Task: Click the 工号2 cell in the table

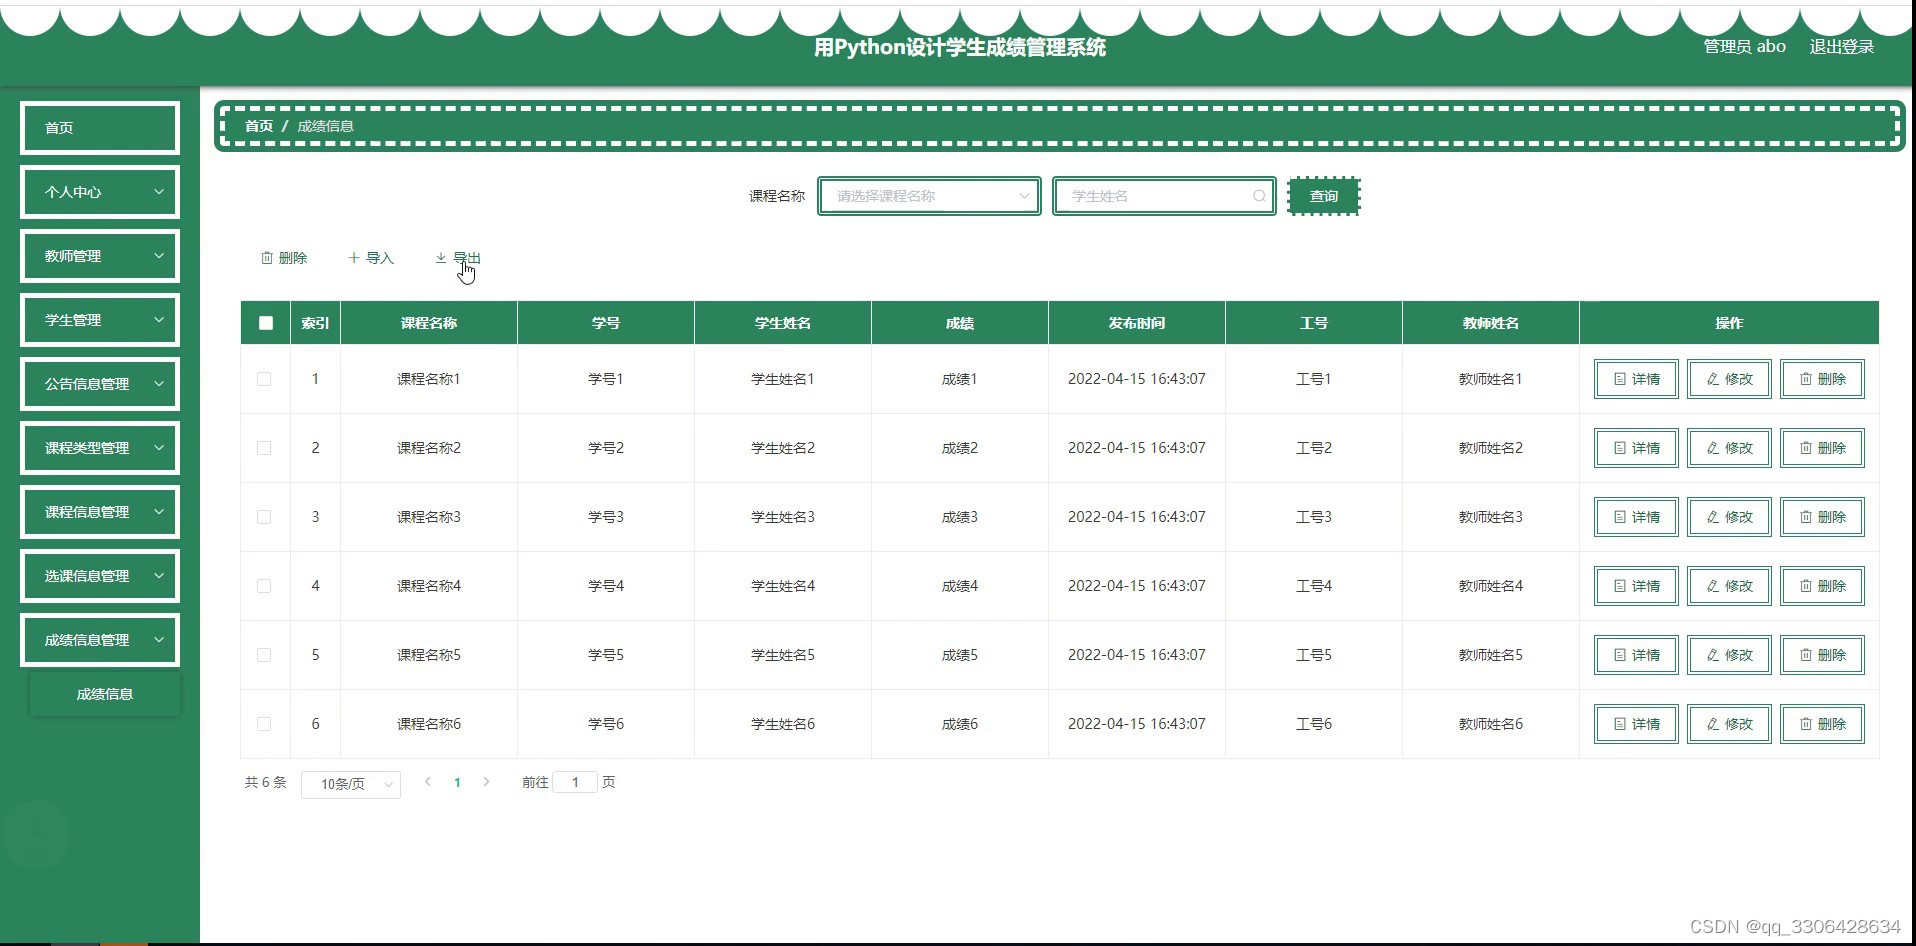Action: coord(1314,448)
